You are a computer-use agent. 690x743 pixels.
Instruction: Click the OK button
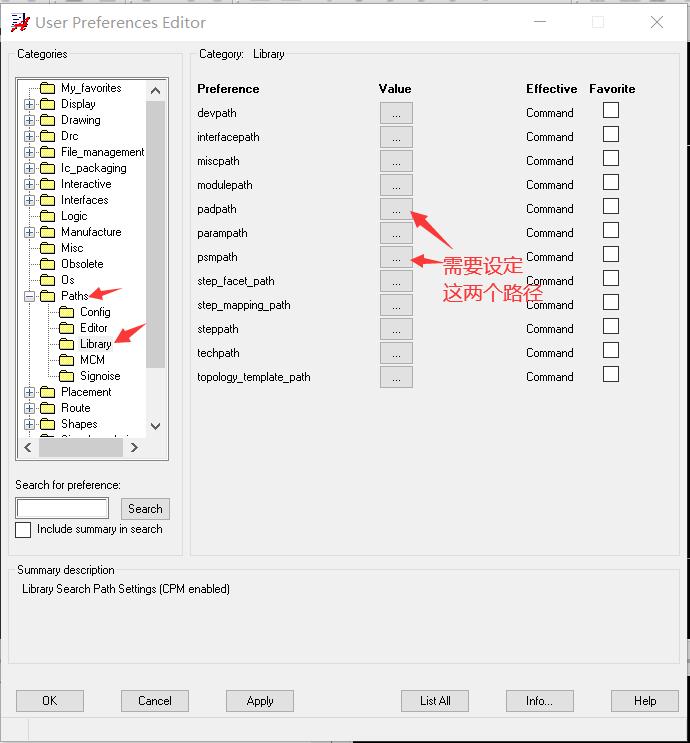(x=50, y=701)
